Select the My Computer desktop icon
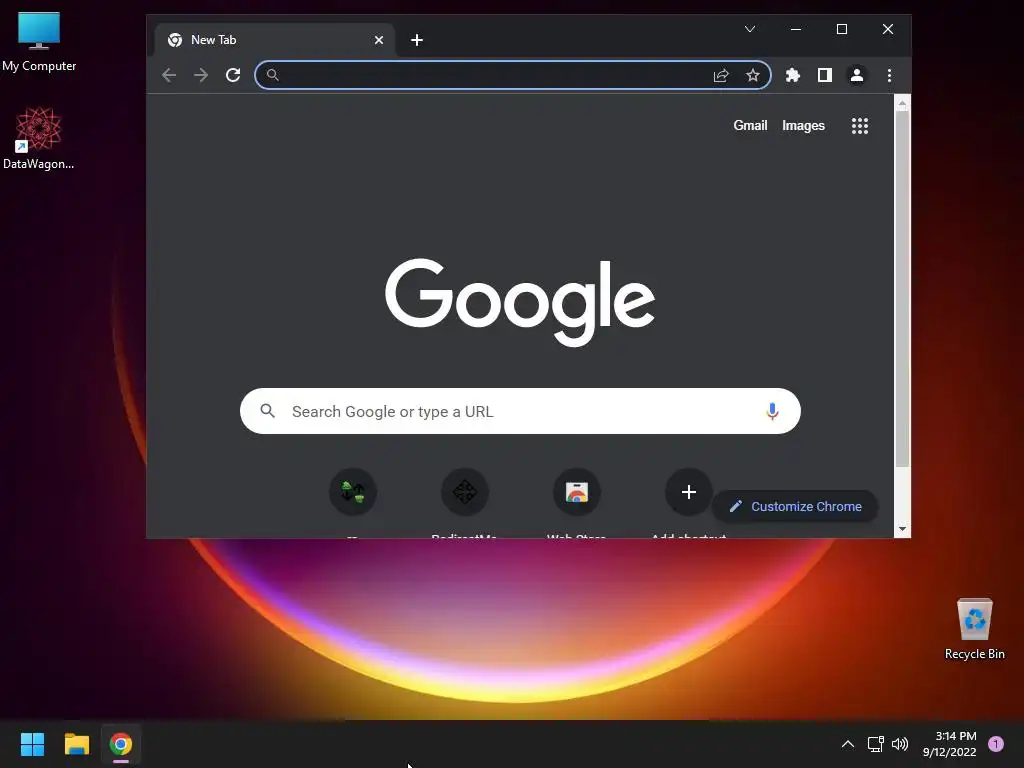Screen dimensions: 1024x768 (x=39, y=42)
